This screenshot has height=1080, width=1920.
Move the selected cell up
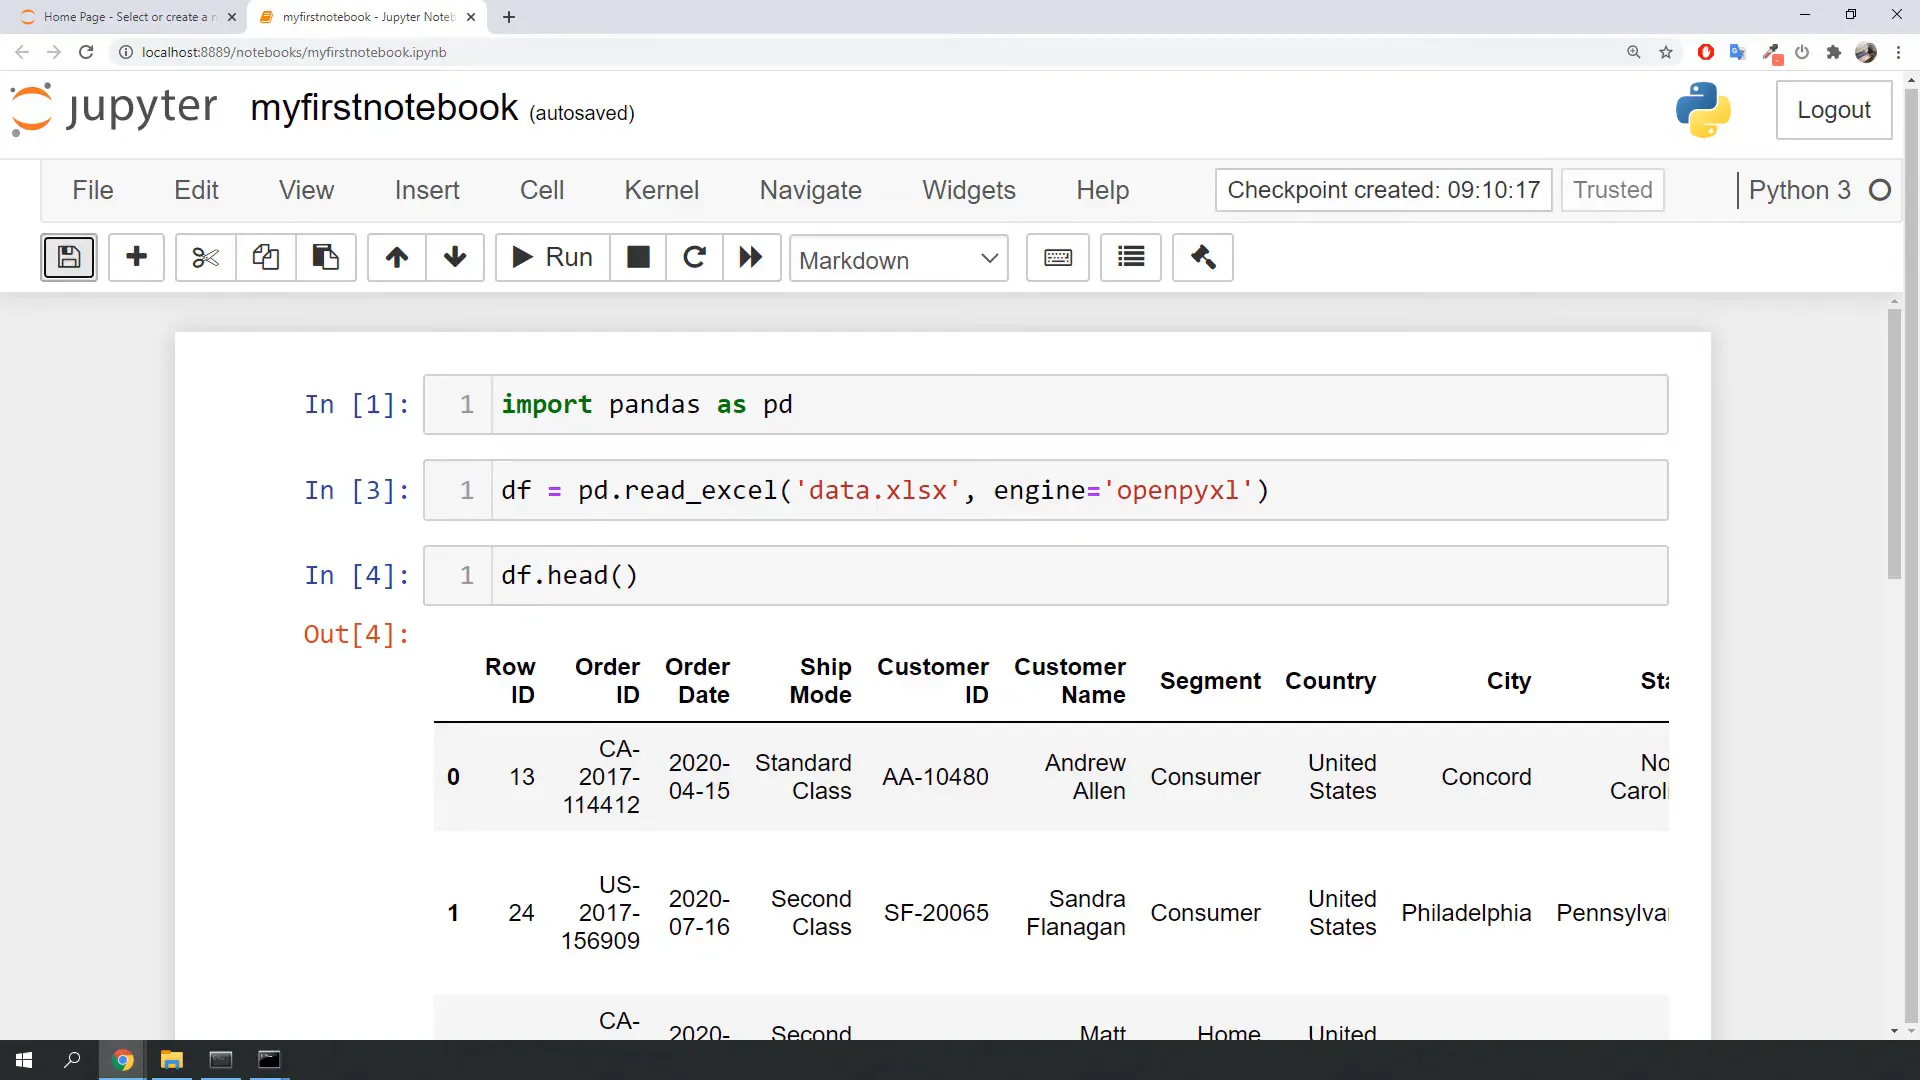396,257
